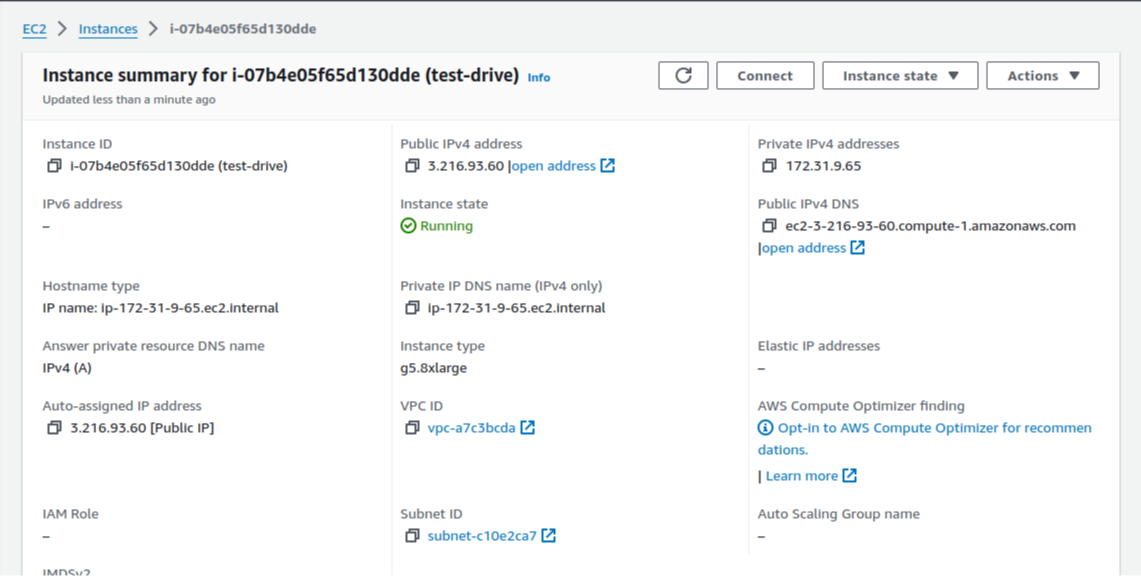Click the external link icon beside Subnet ID

tap(547, 535)
